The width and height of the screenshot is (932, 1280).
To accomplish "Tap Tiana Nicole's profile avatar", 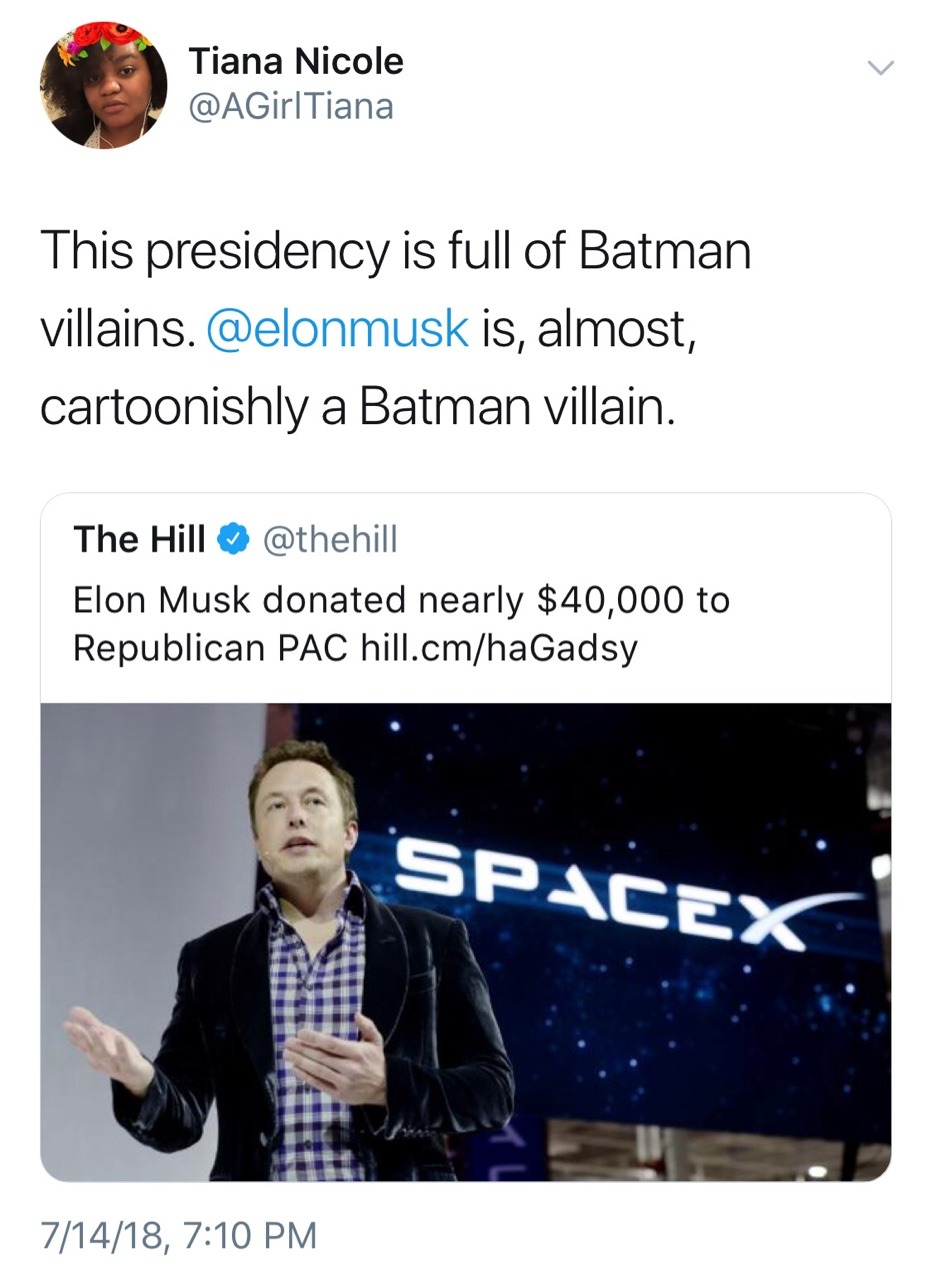I will click(103, 84).
